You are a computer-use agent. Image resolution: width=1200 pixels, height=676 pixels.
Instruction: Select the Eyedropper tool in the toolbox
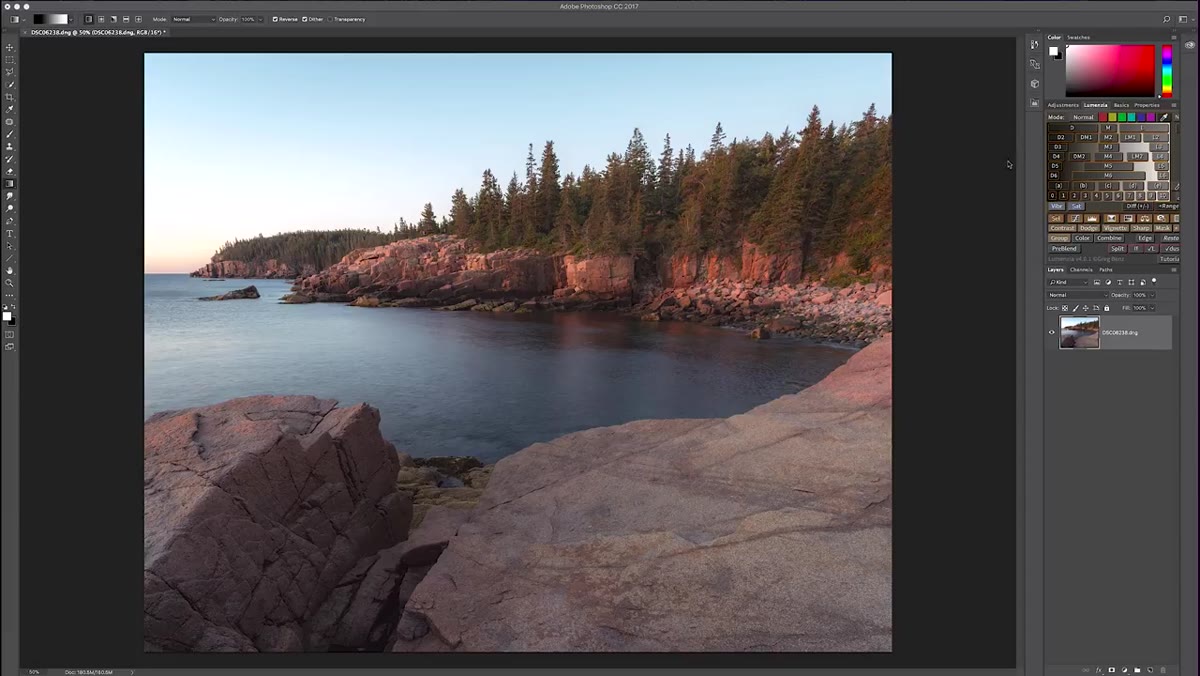tap(10, 109)
